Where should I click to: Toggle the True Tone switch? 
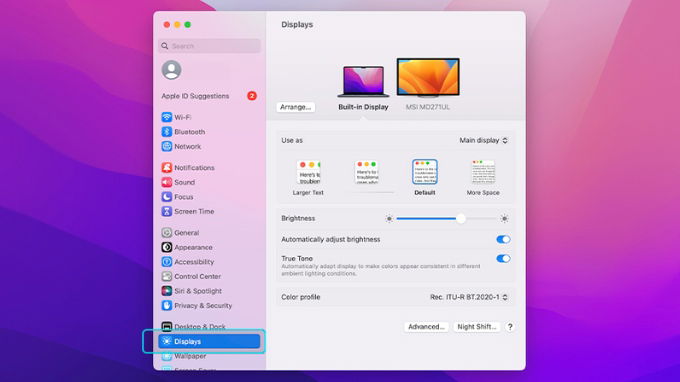point(503,259)
